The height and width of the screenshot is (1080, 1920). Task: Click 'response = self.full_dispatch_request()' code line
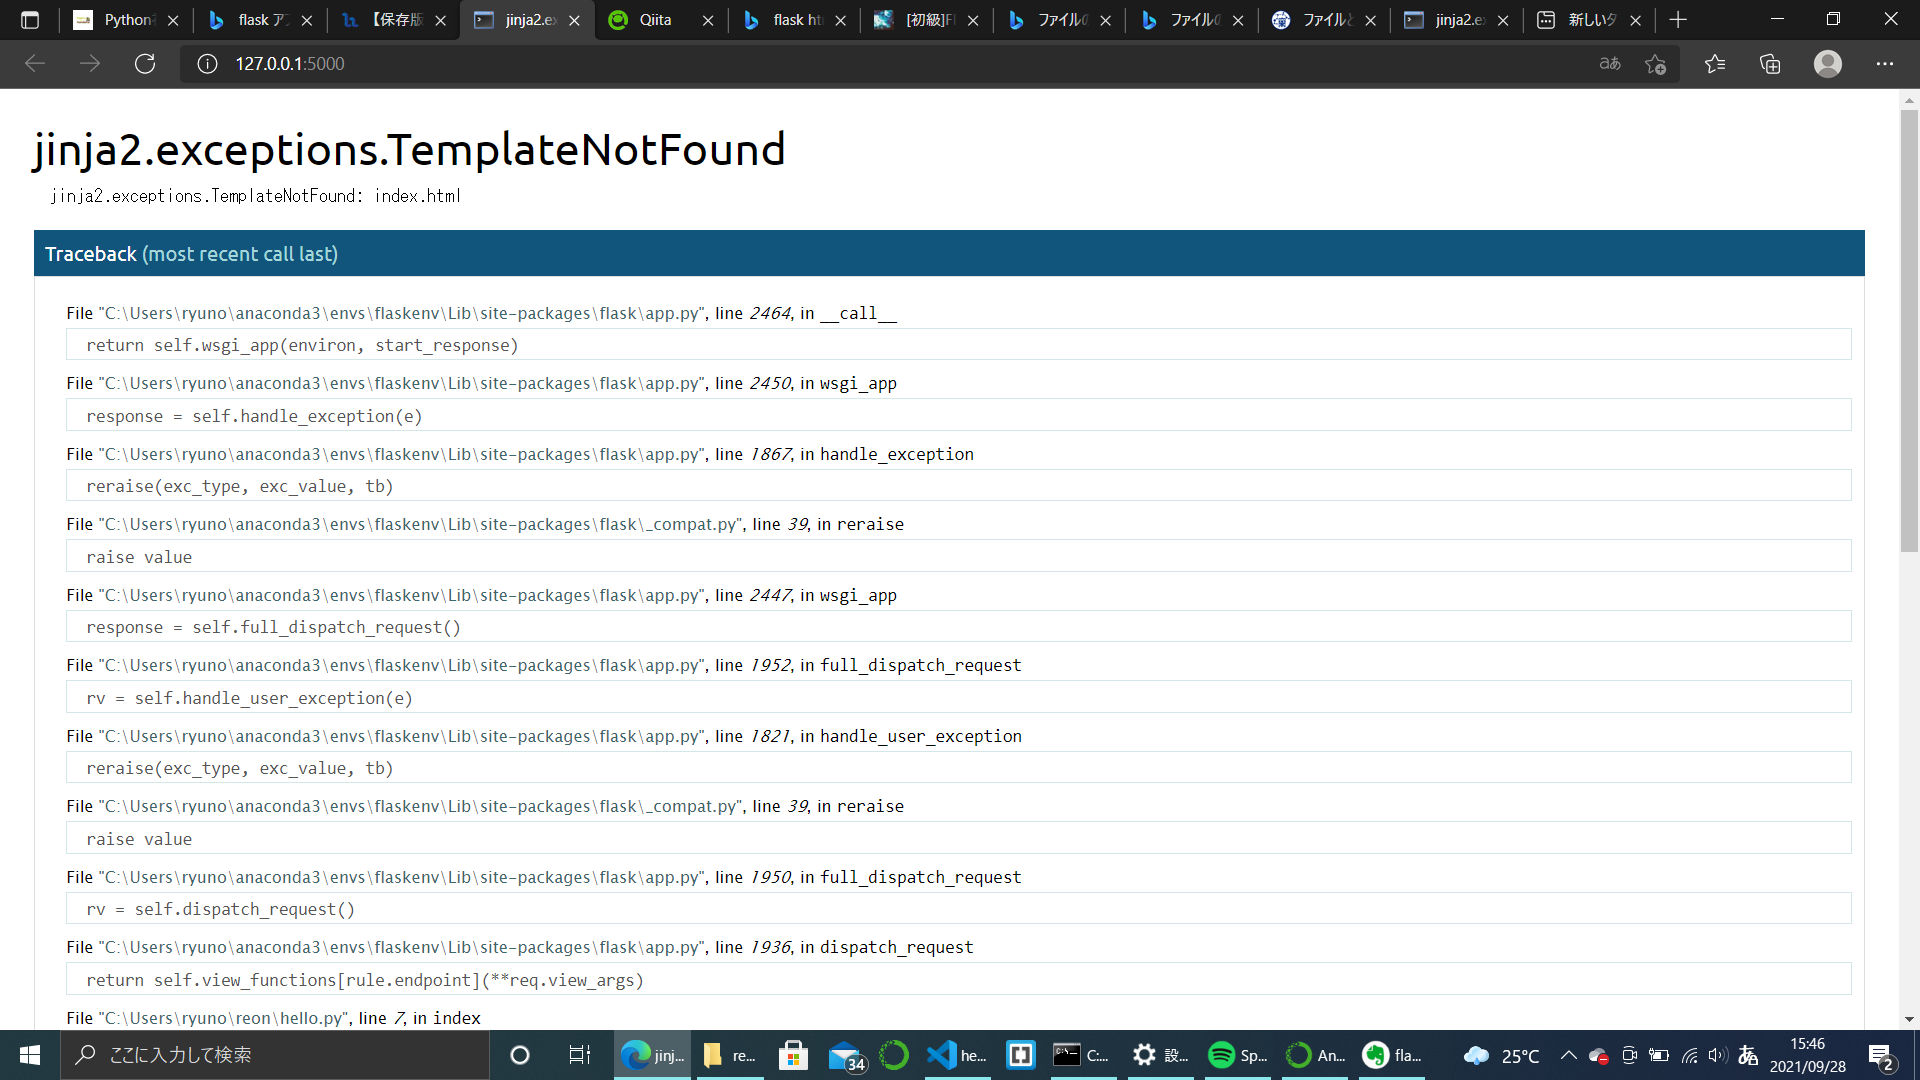pos(958,627)
